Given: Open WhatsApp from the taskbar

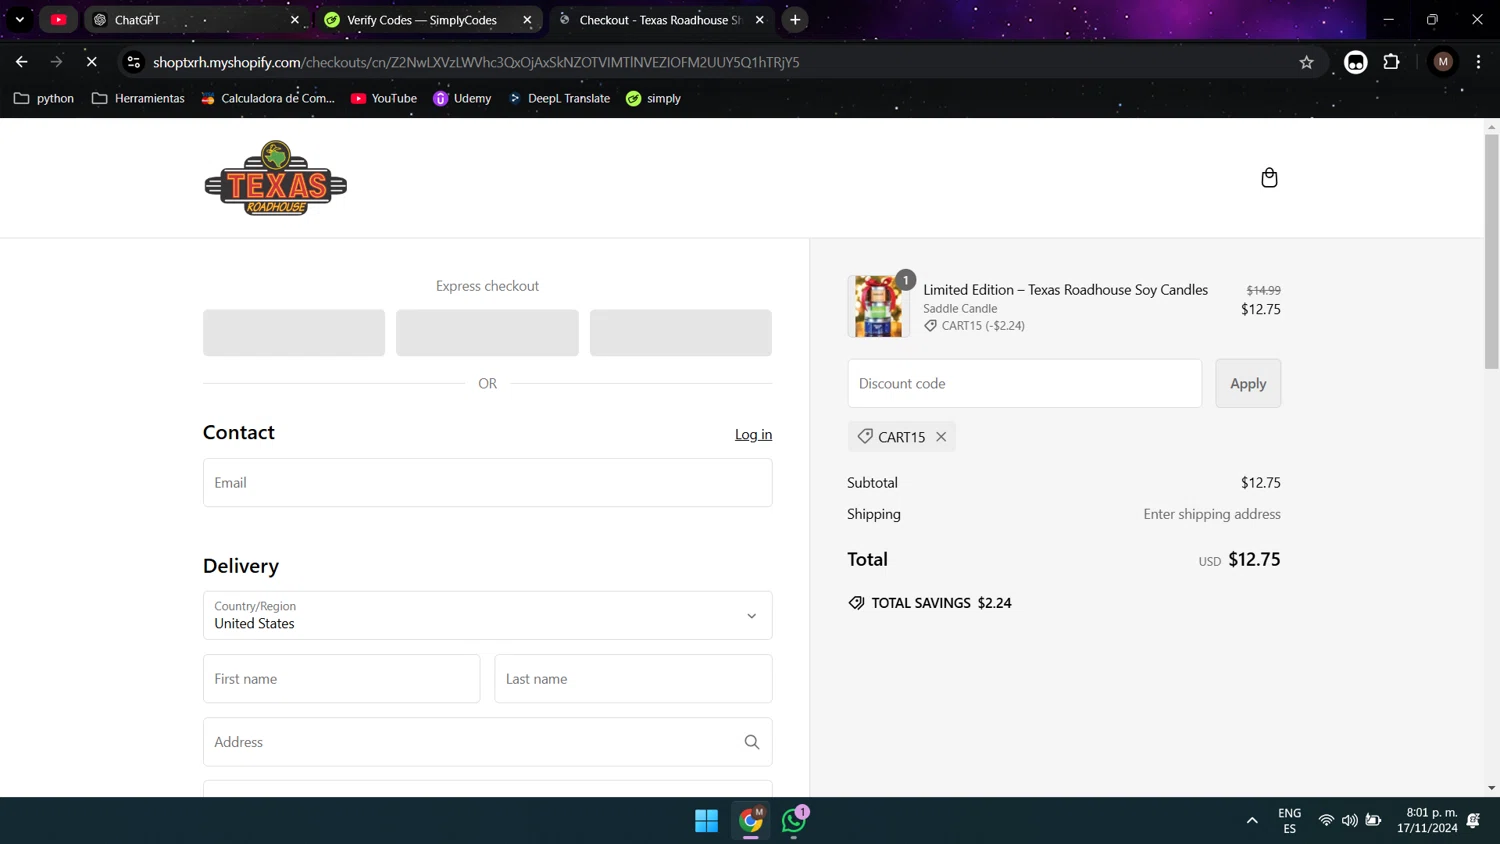Looking at the screenshot, I should (x=794, y=821).
